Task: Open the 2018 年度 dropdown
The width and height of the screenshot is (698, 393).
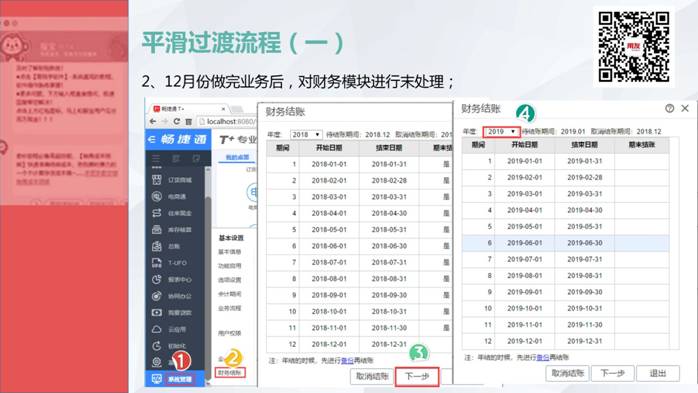Action: [x=306, y=134]
